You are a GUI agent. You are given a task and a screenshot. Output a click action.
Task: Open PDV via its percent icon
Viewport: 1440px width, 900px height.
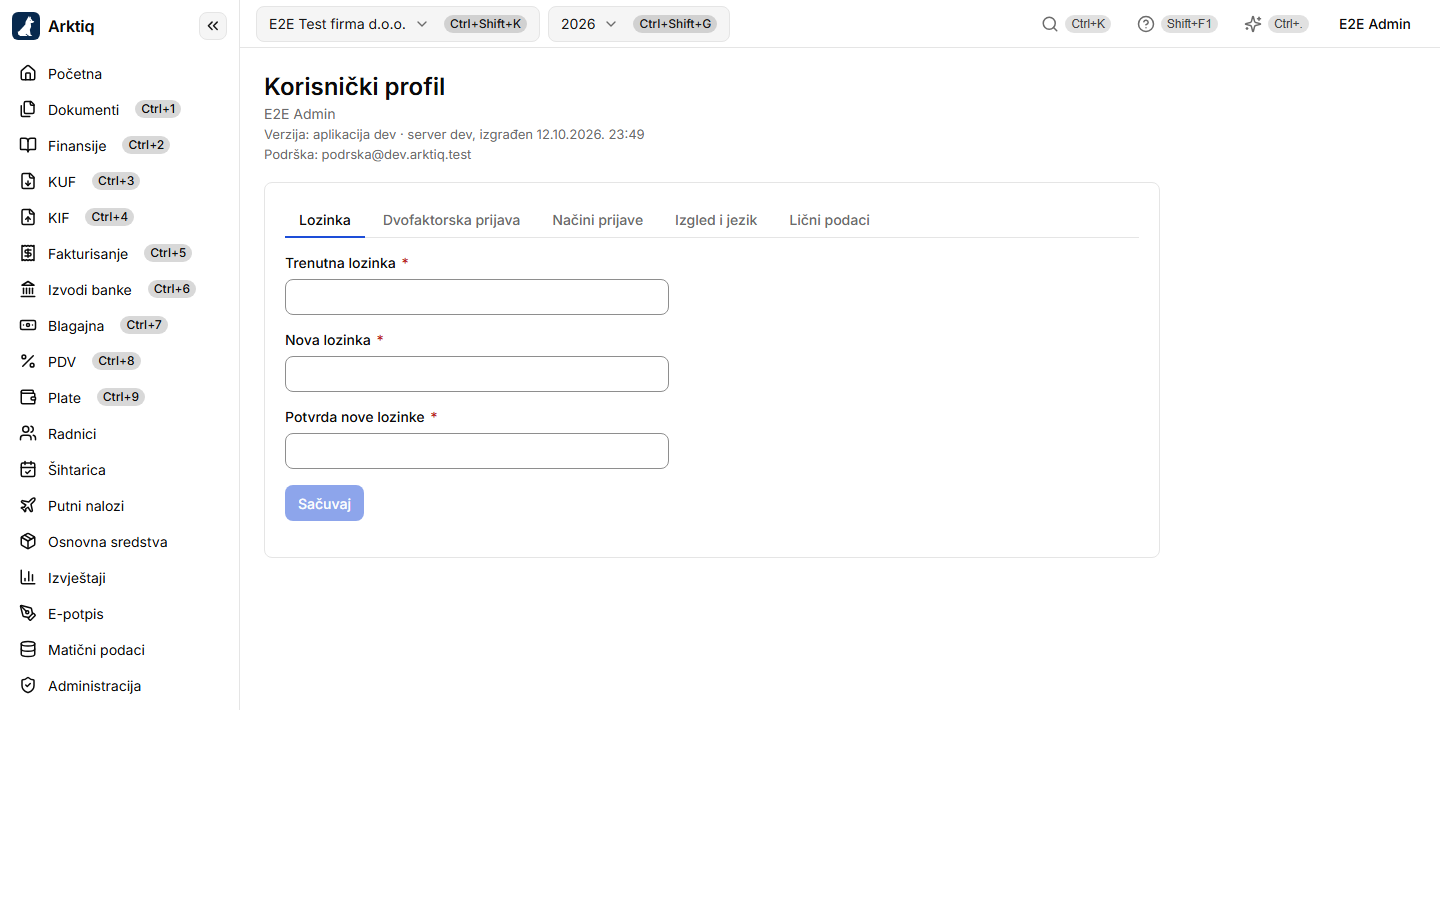coord(28,361)
